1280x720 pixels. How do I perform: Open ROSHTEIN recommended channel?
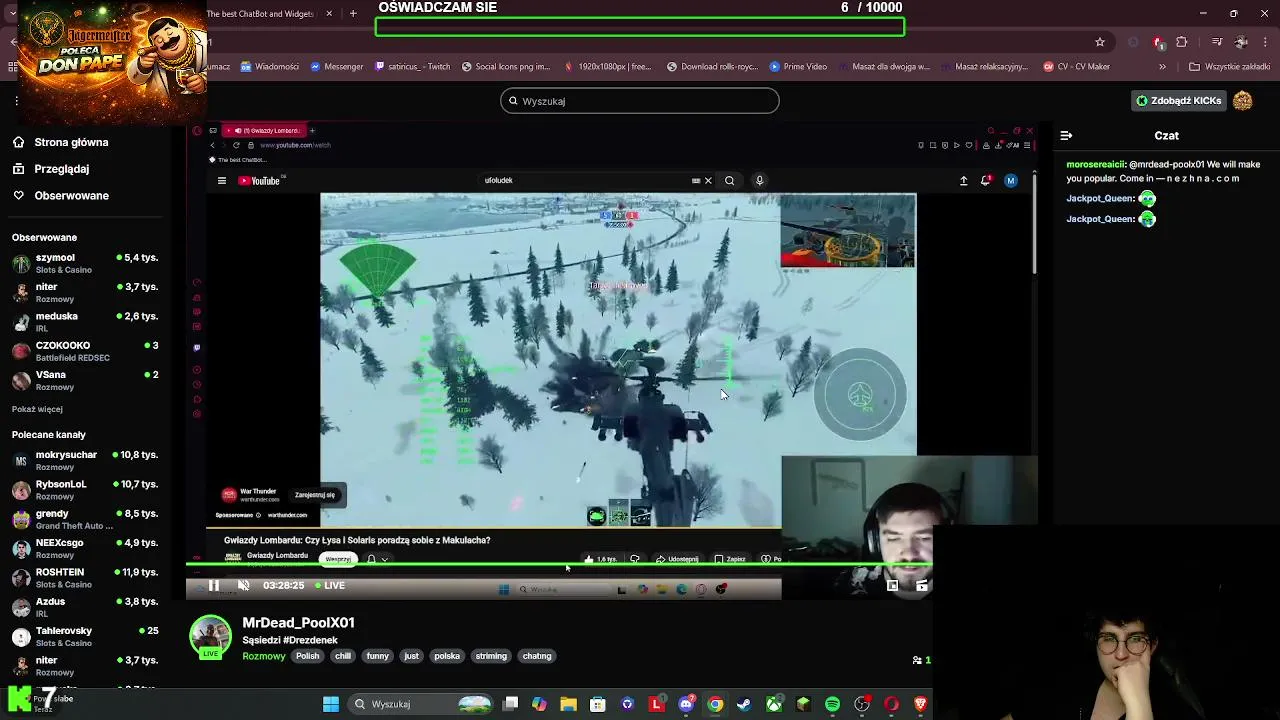(x=85, y=578)
